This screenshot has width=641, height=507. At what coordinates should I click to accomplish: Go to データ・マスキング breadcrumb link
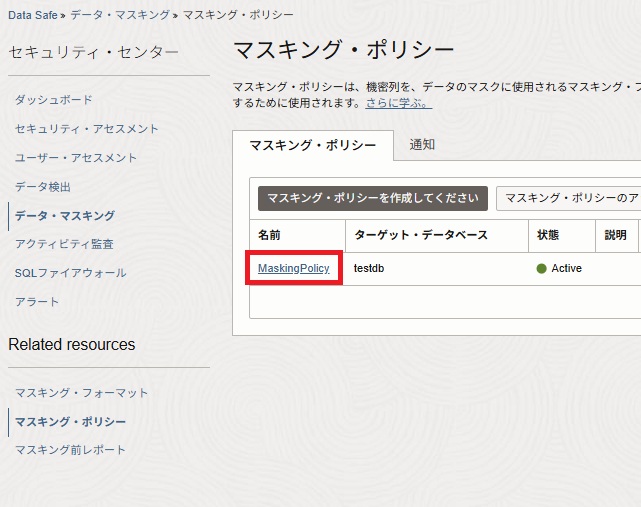coord(120,15)
